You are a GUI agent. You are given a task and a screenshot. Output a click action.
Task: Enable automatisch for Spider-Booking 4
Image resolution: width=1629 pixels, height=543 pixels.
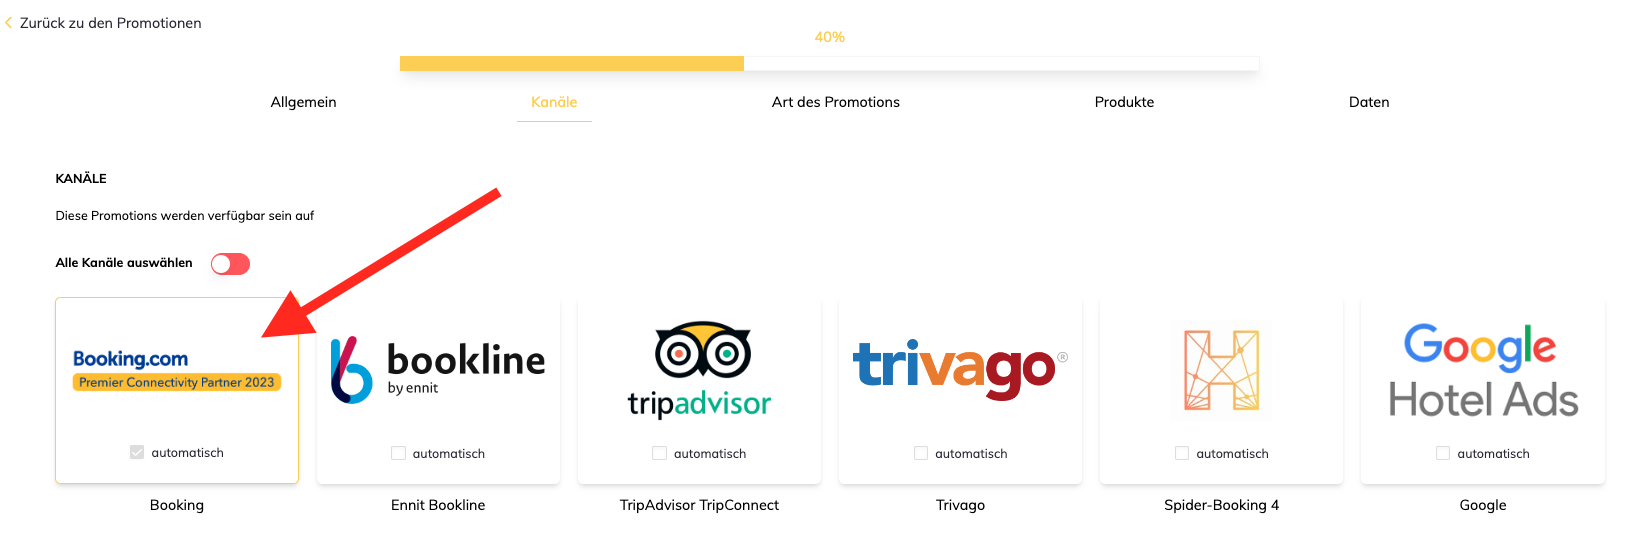click(1182, 453)
